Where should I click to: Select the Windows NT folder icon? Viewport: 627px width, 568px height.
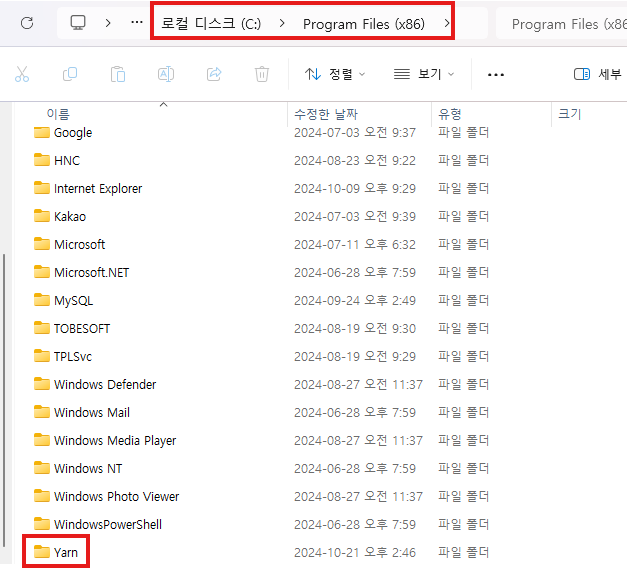(x=42, y=468)
